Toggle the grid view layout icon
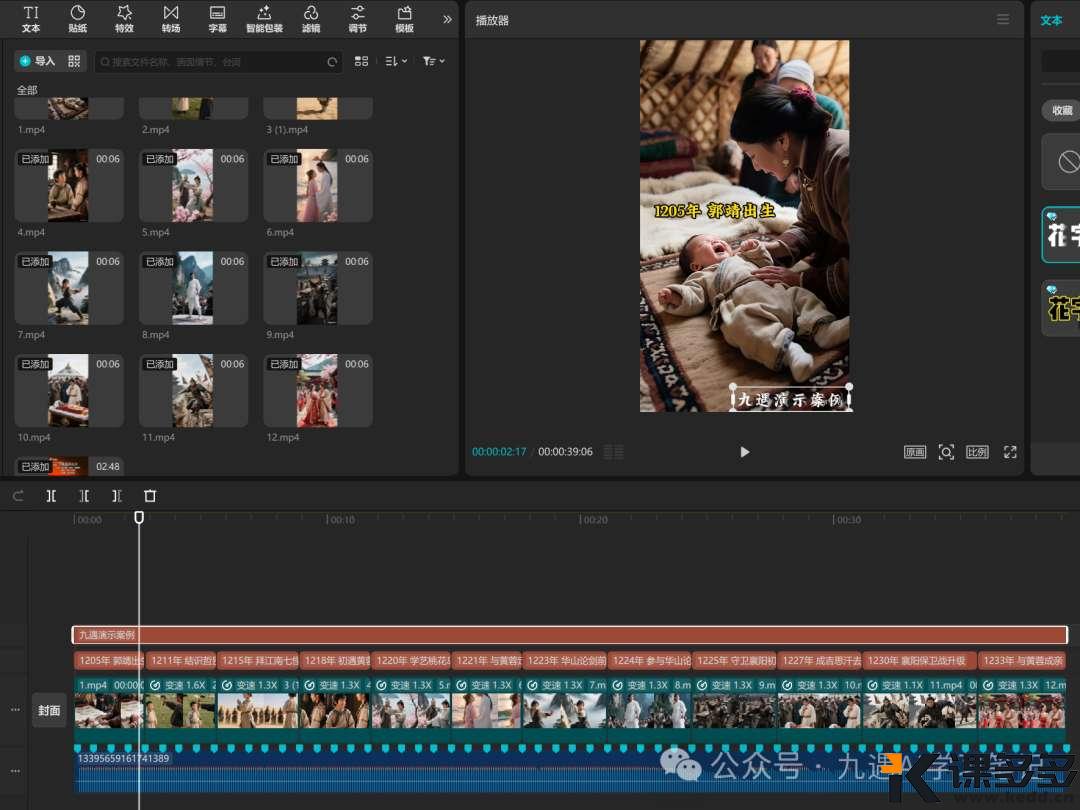1080x810 pixels. [x=362, y=61]
